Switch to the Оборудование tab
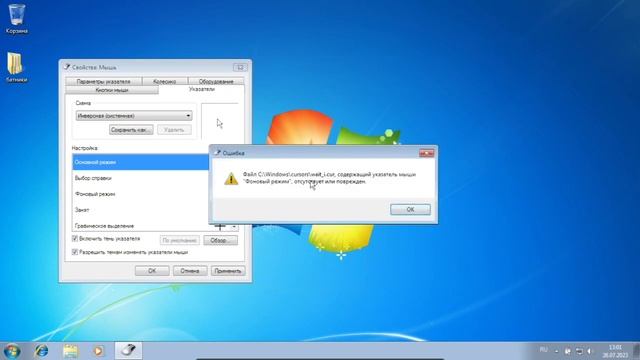 pos(216,81)
